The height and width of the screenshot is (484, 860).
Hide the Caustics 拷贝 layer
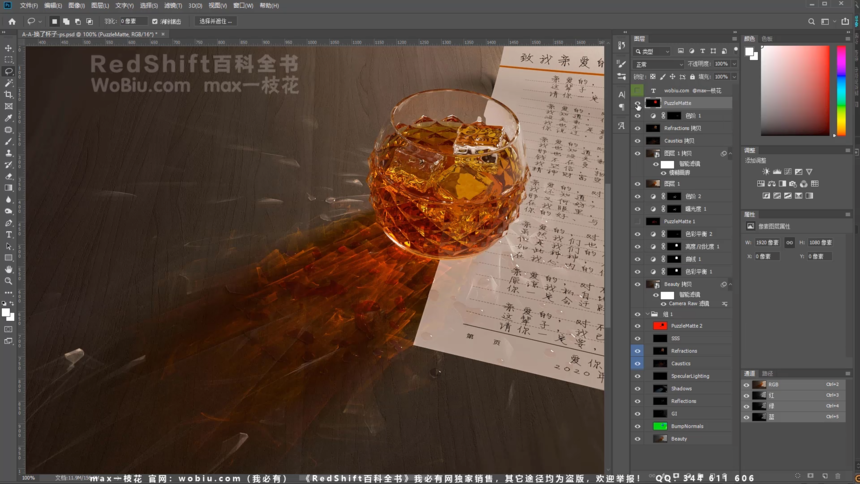[x=637, y=141]
